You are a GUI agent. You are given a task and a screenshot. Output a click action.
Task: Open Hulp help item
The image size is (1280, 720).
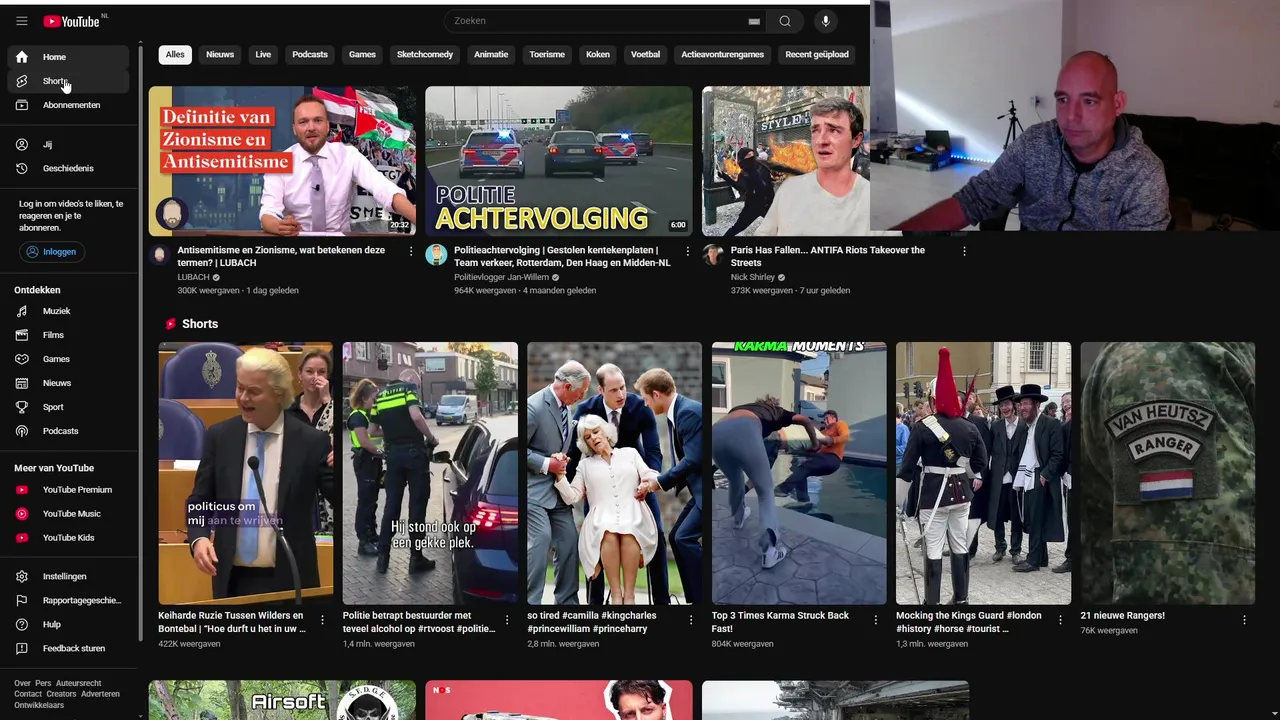click(68, 624)
